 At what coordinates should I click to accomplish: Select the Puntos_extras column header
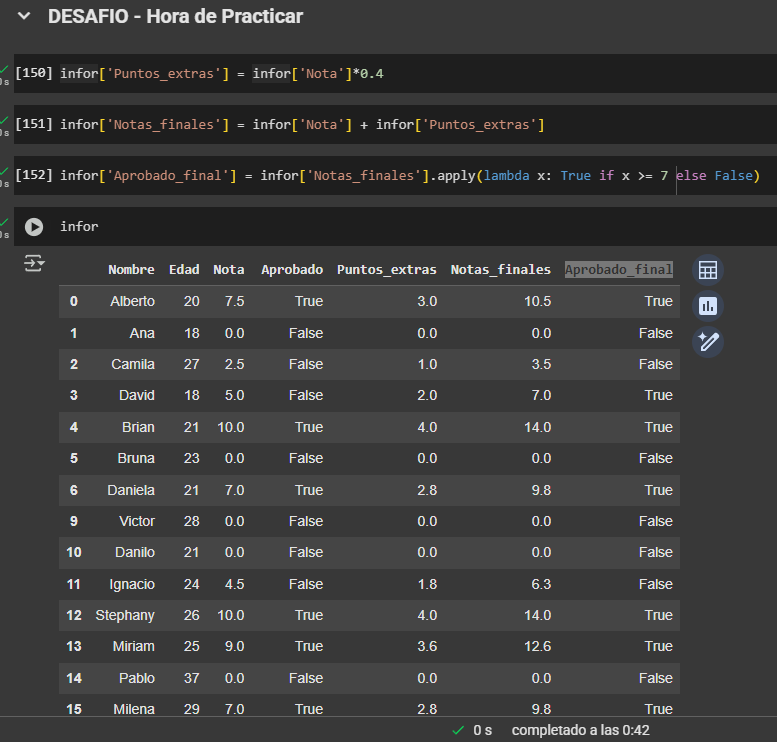(386, 270)
